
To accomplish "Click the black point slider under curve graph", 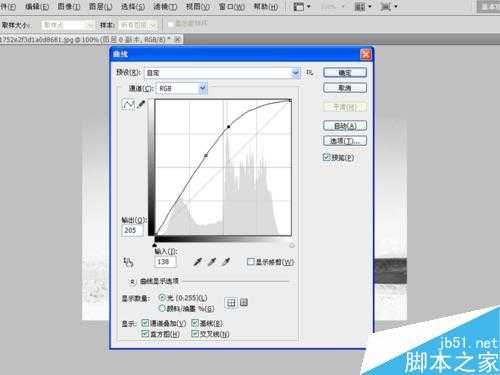I will pyautogui.click(x=154, y=245).
